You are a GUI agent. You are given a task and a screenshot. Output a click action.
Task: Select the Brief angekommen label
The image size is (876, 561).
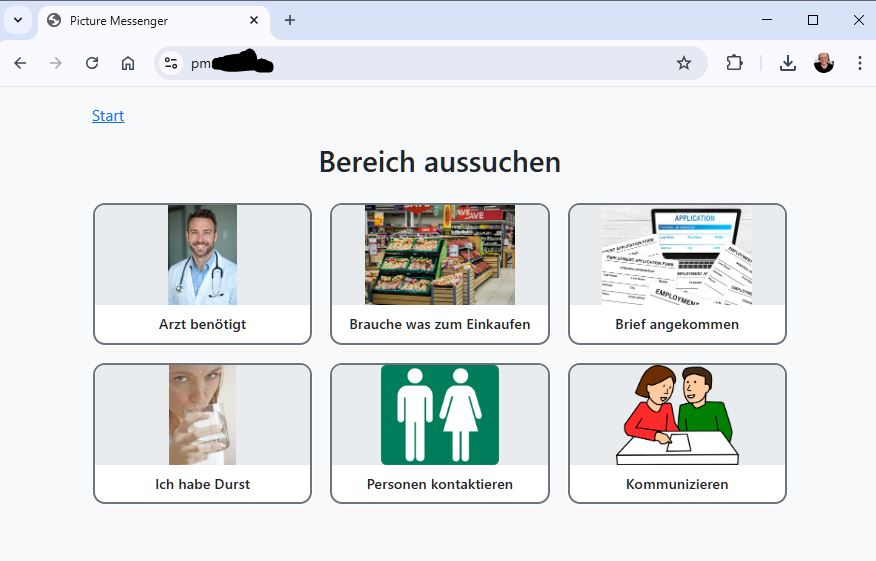pyautogui.click(x=677, y=324)
